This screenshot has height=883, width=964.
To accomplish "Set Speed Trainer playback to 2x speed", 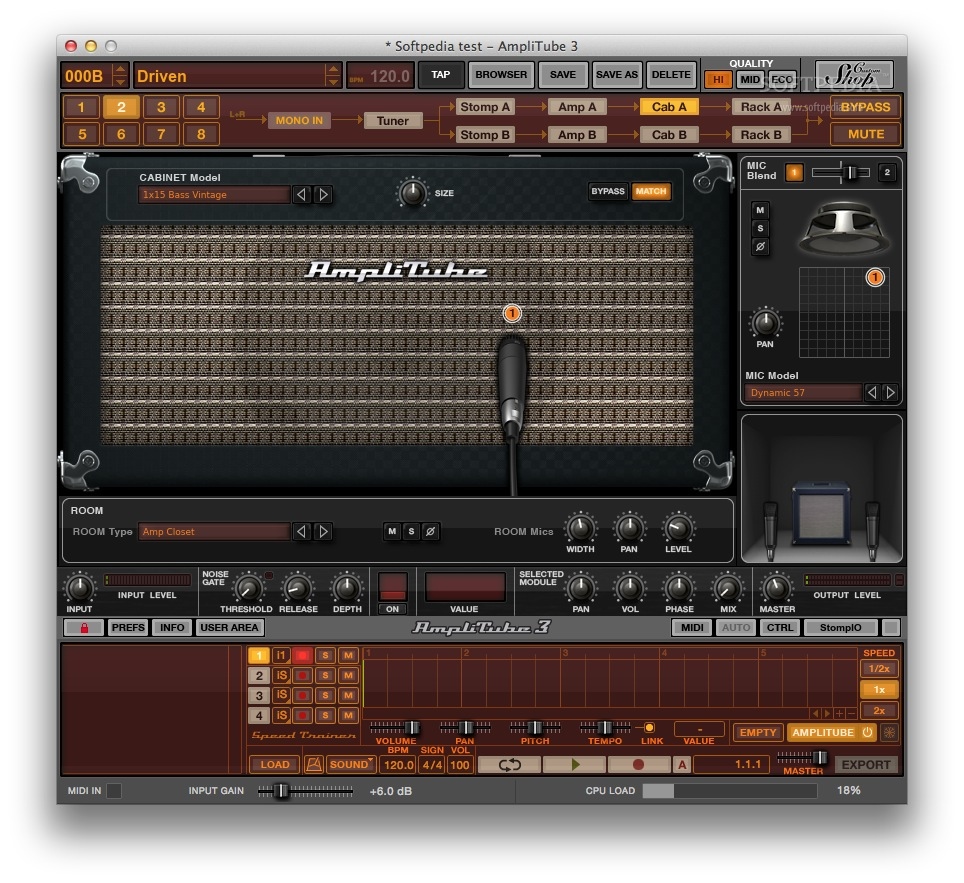I will pyautogui.click(x=878, y=710).
